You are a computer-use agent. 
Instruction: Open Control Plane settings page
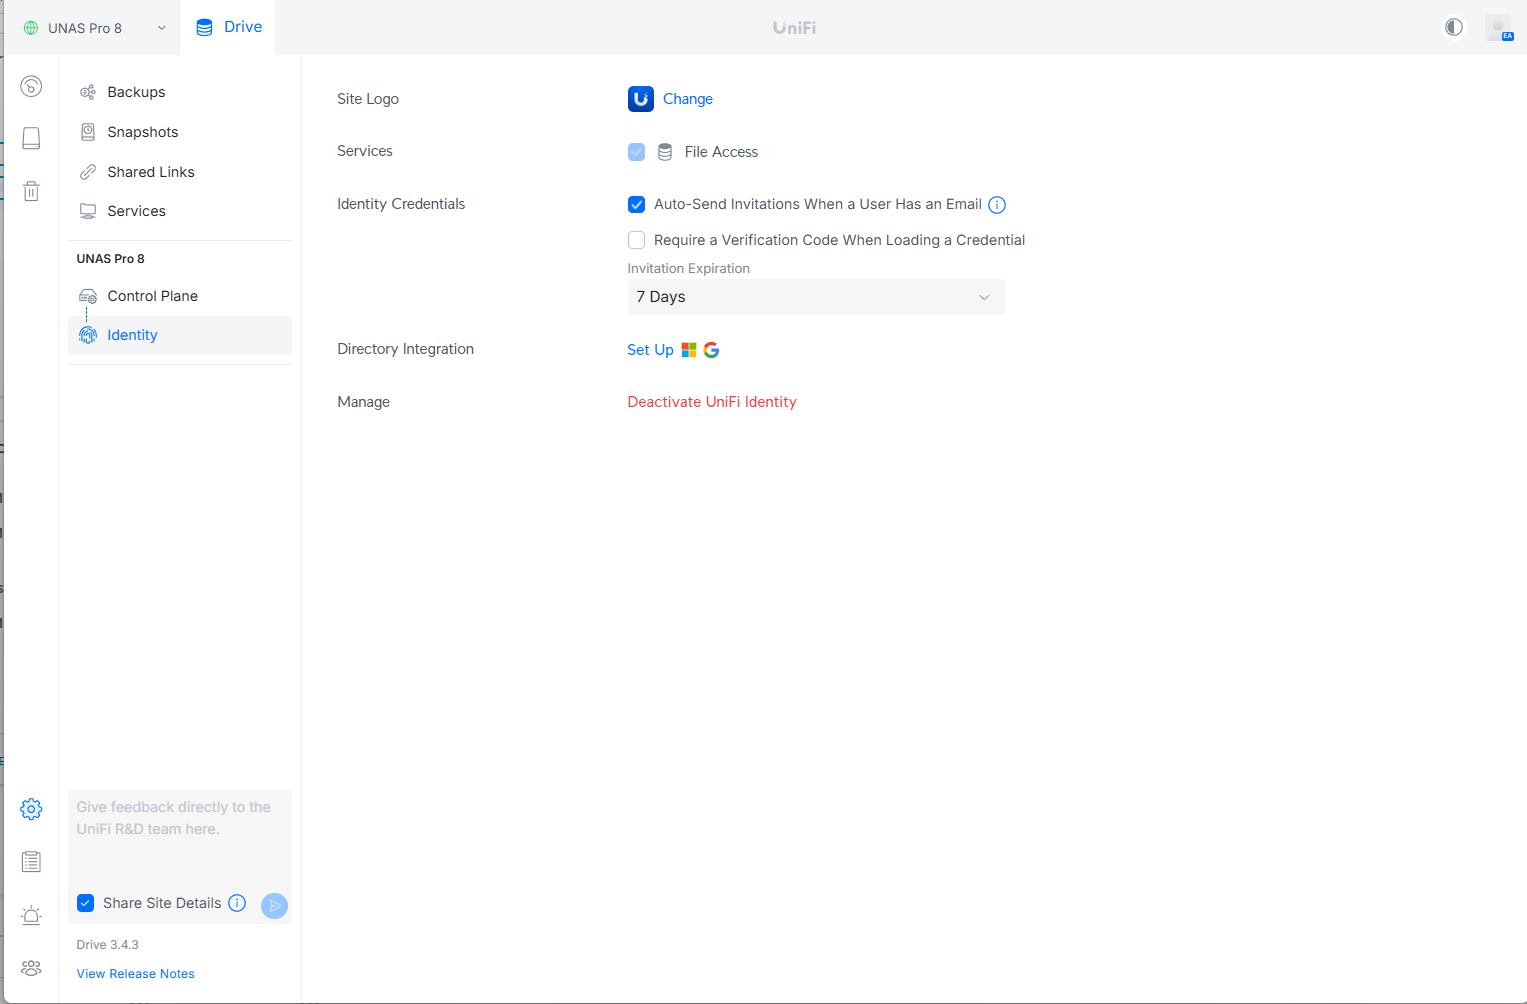[152, 296]
